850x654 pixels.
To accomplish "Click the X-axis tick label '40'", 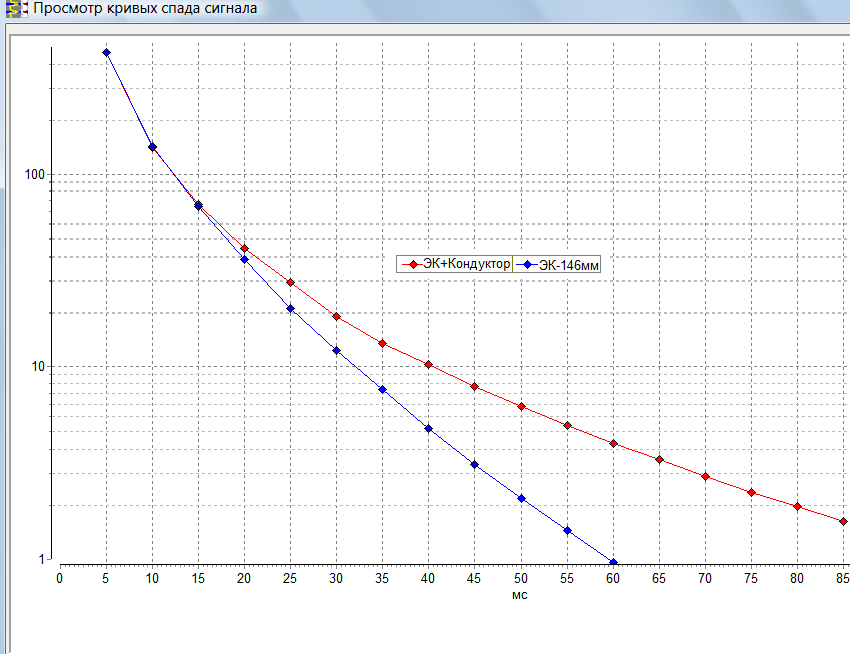I will tap(428, 579).
